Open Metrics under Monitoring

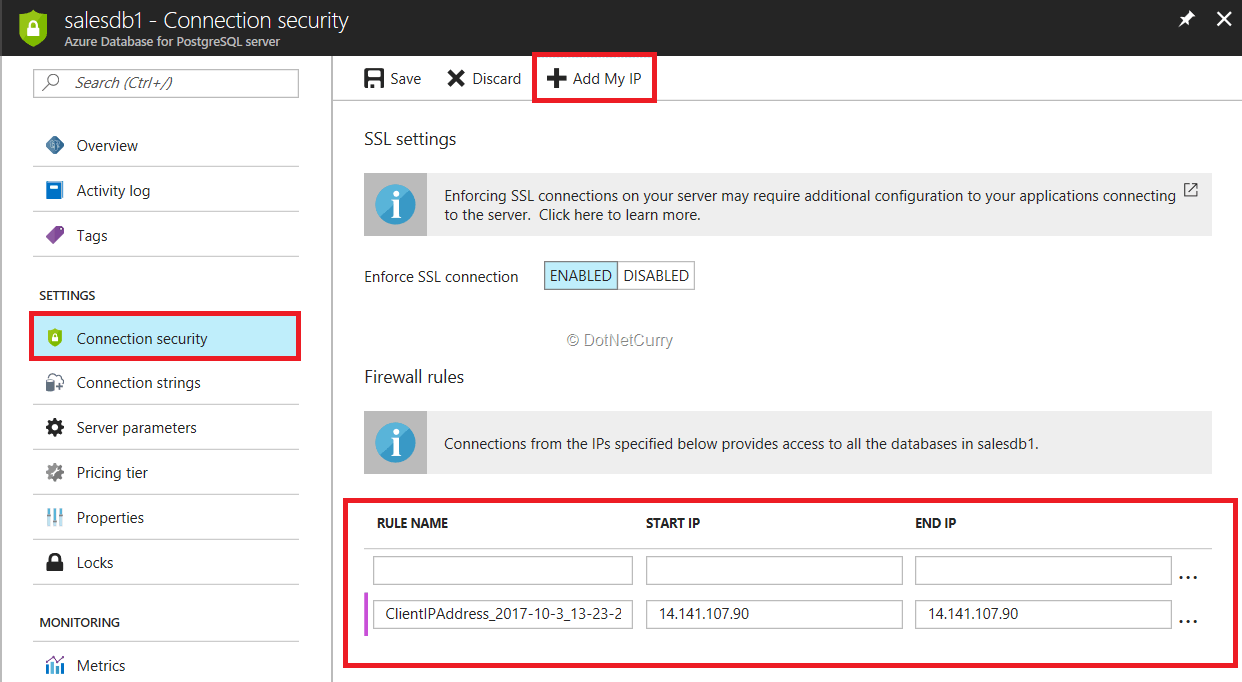point(166,665)
